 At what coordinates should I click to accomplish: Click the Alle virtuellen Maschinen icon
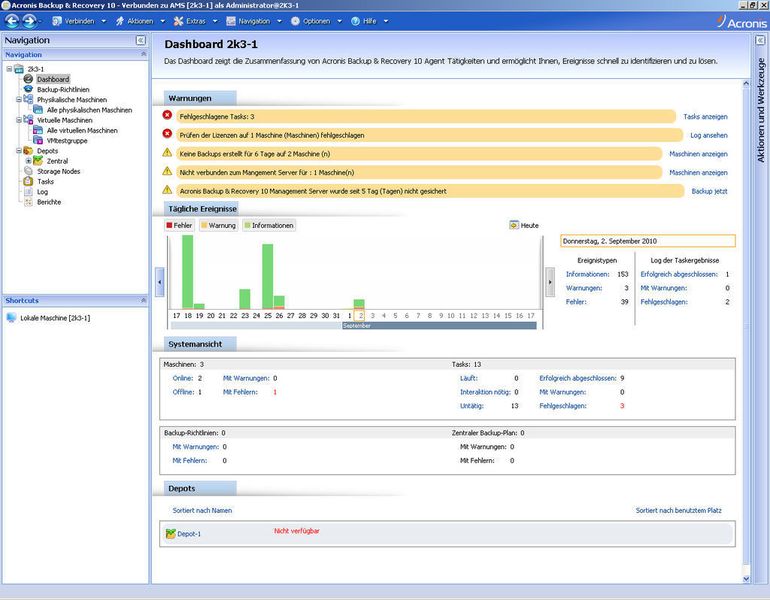[x=38, y=130]
